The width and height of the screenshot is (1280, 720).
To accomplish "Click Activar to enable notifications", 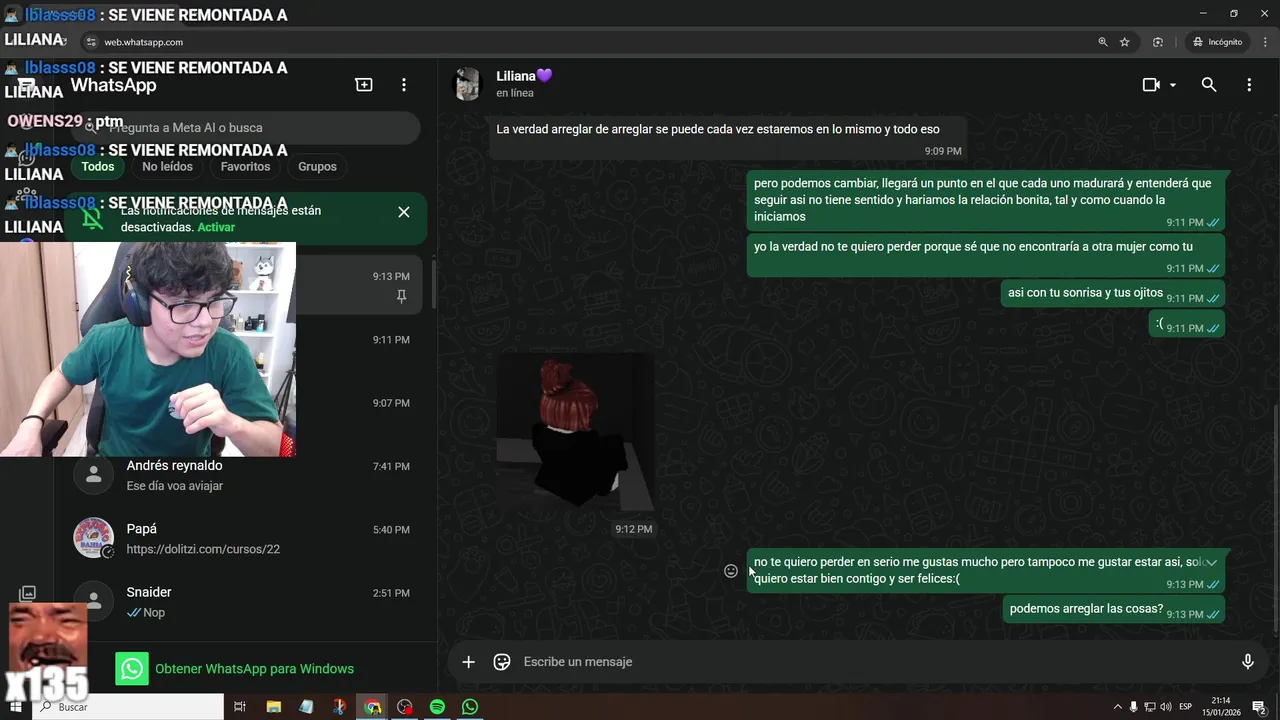I will tap(216, 227).
